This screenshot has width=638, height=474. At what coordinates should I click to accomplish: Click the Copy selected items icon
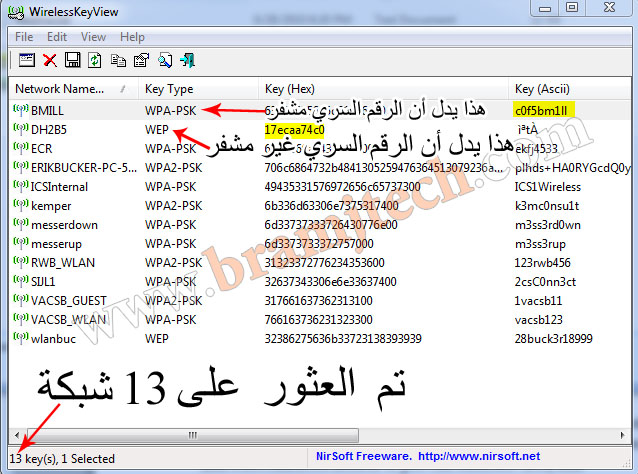click(x=116, y=61)
